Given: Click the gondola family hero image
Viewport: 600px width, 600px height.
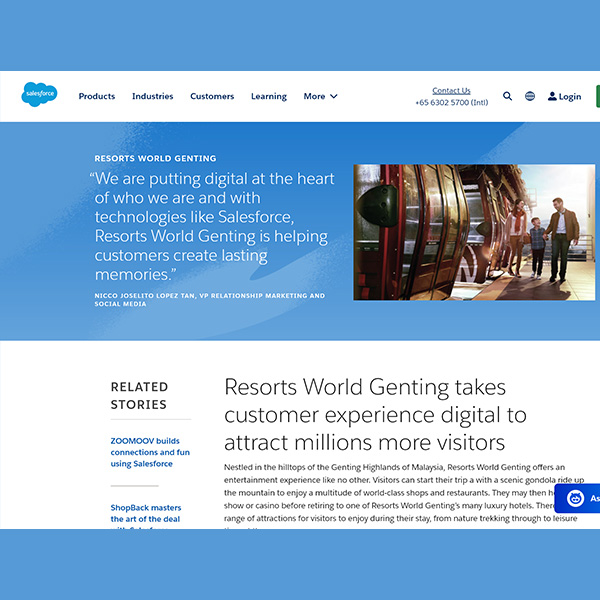Looking at the screenshot, I should click(474, 232).
